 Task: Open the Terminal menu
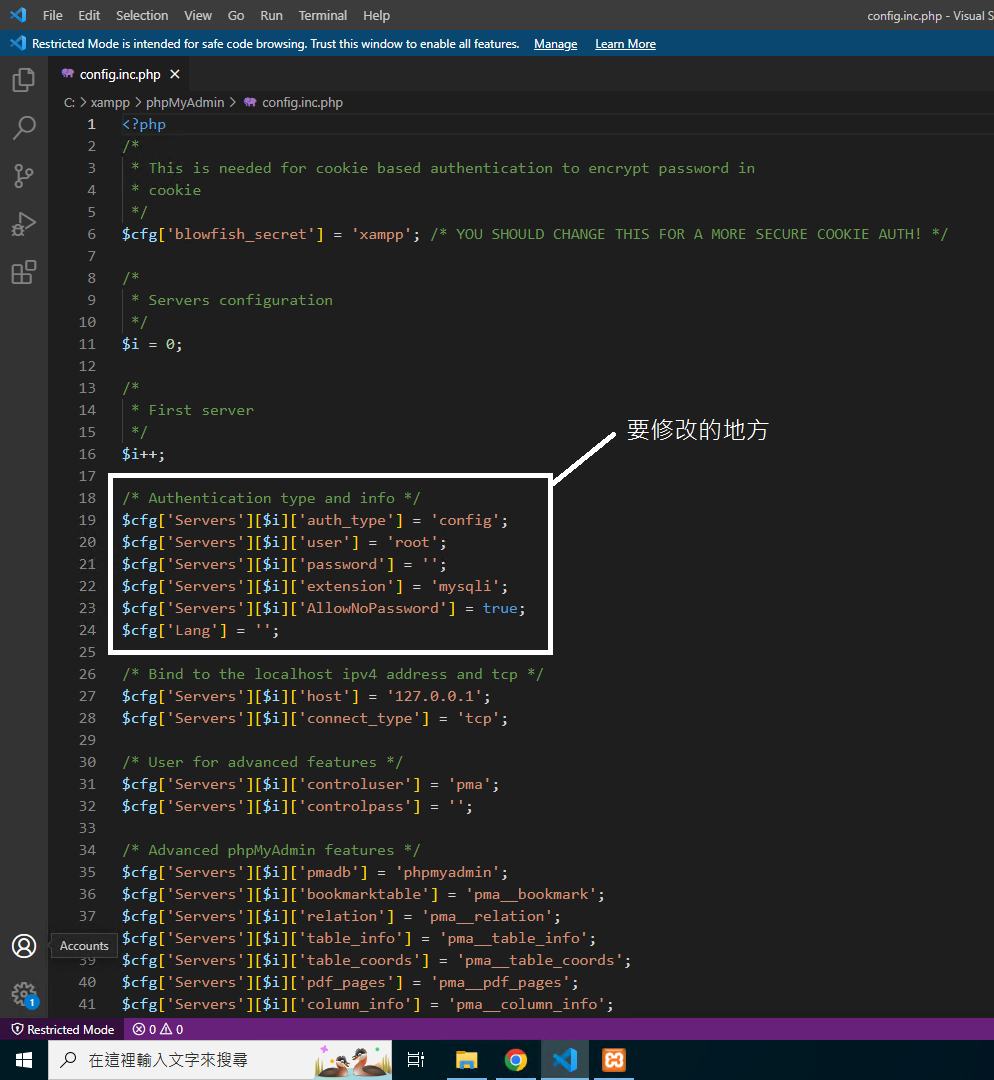point(322,16)
